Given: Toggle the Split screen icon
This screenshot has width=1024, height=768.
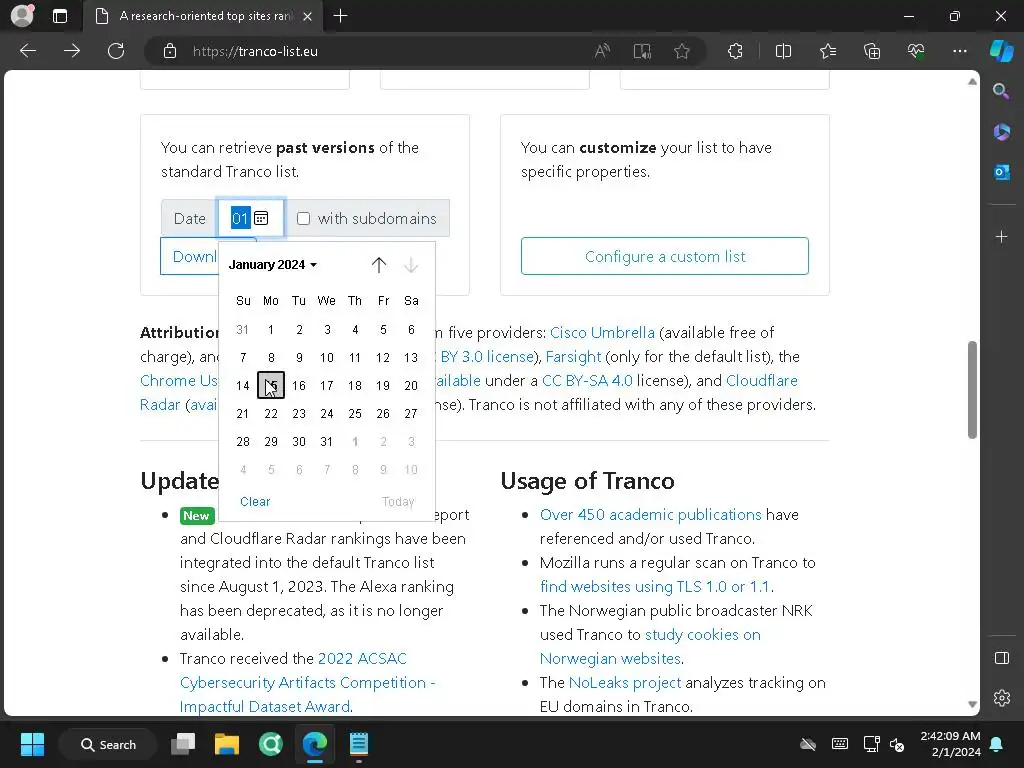Looking at the screenshot, I should coord(783,51).
